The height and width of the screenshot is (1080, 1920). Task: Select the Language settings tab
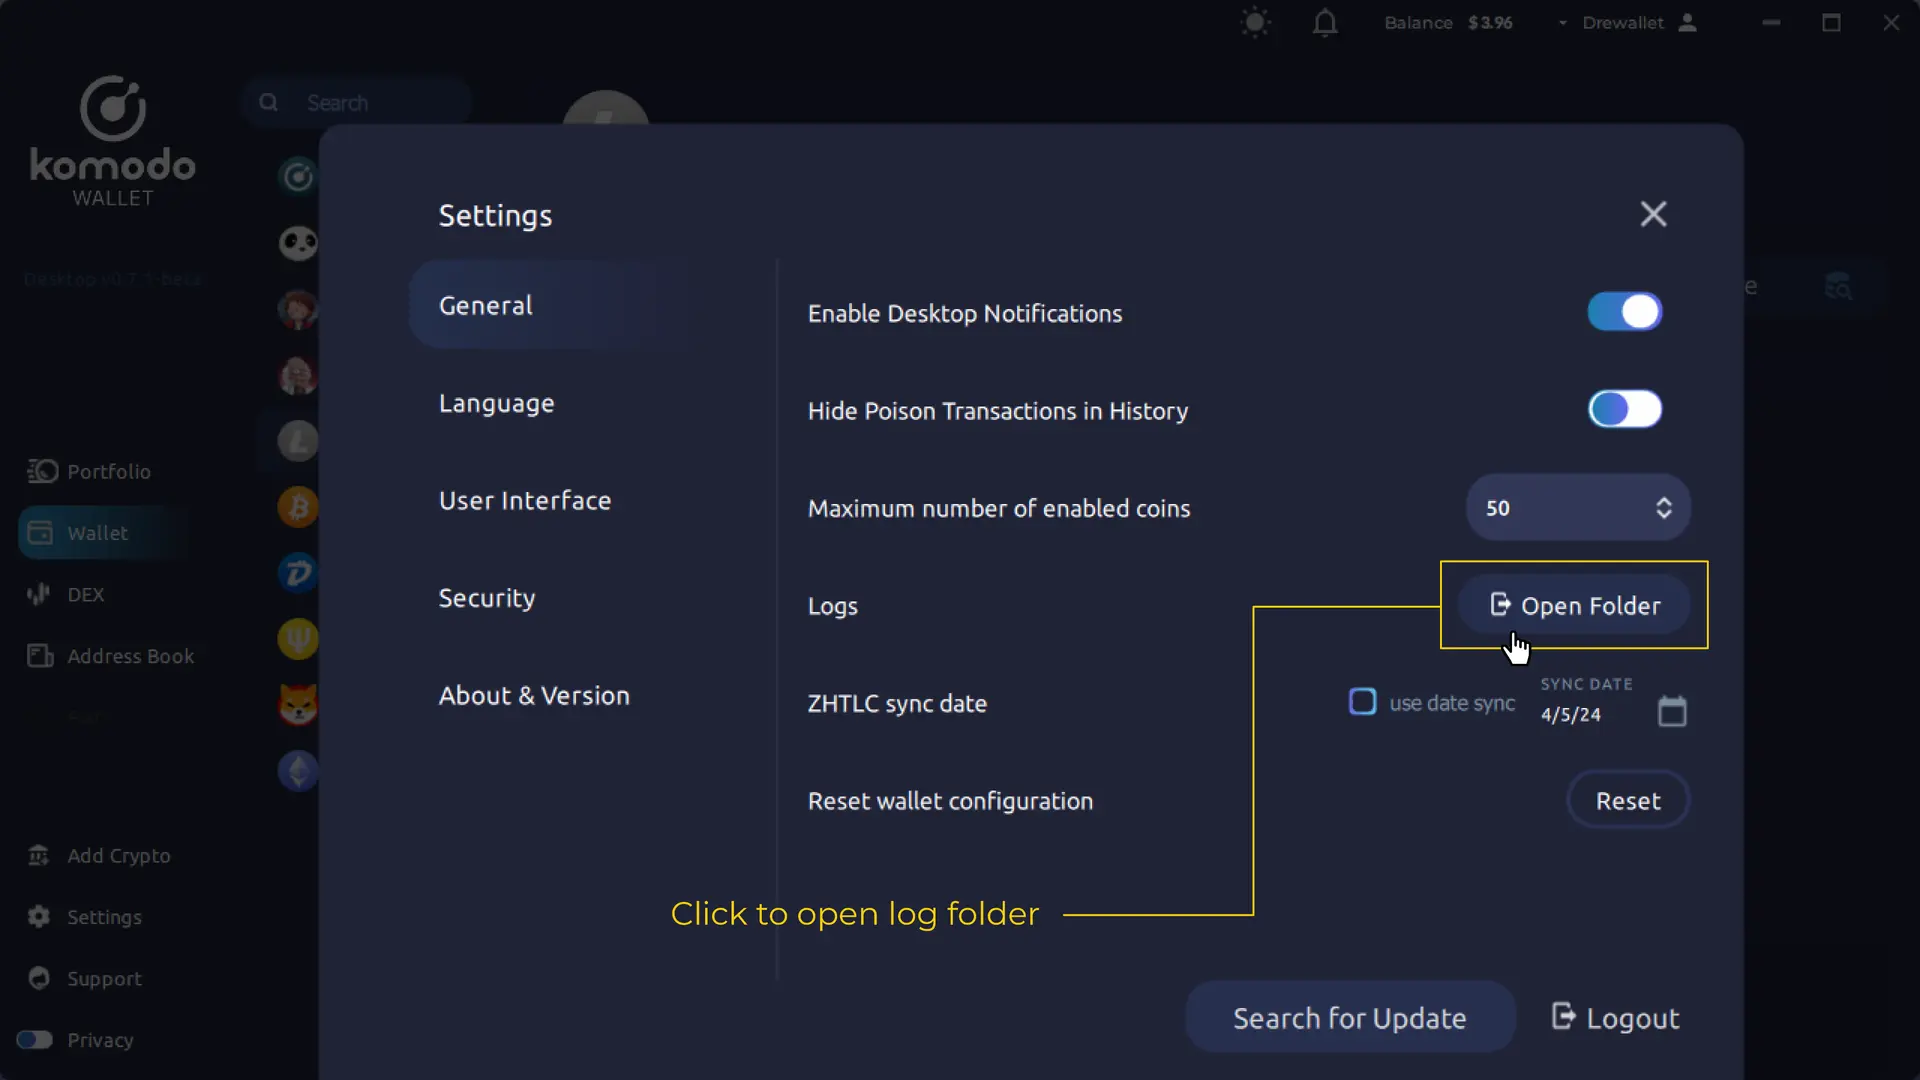tap(497, 402)
